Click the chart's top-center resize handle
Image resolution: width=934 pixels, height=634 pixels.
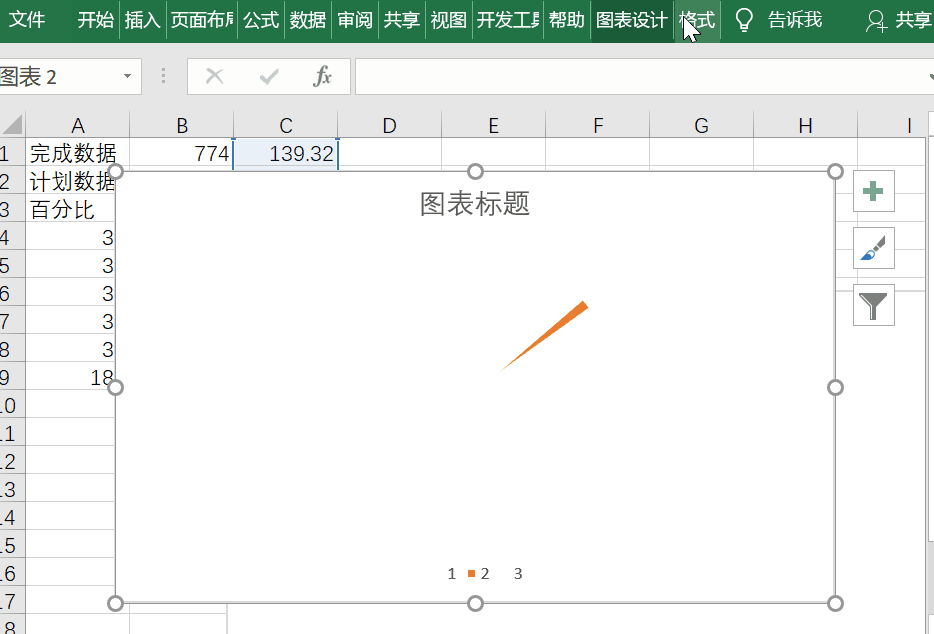[475, 172]
